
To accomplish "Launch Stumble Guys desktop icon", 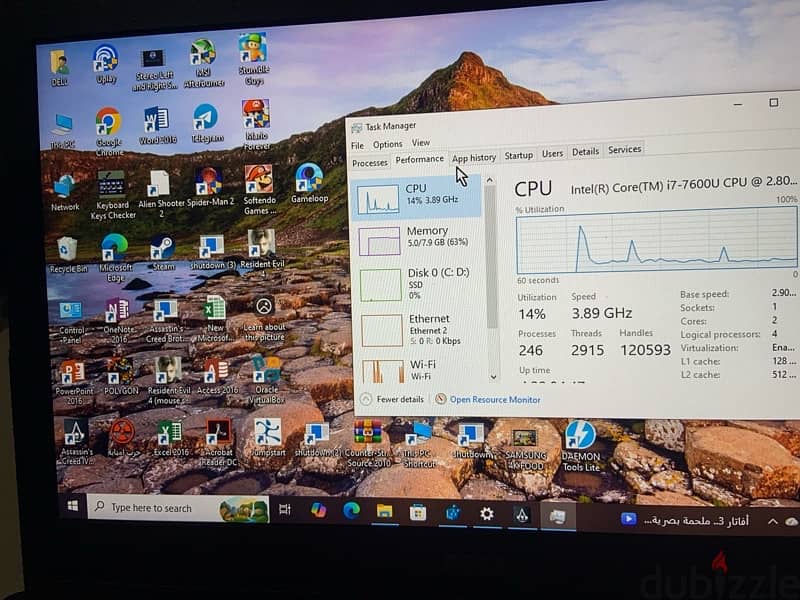I will tap(254, 59).
